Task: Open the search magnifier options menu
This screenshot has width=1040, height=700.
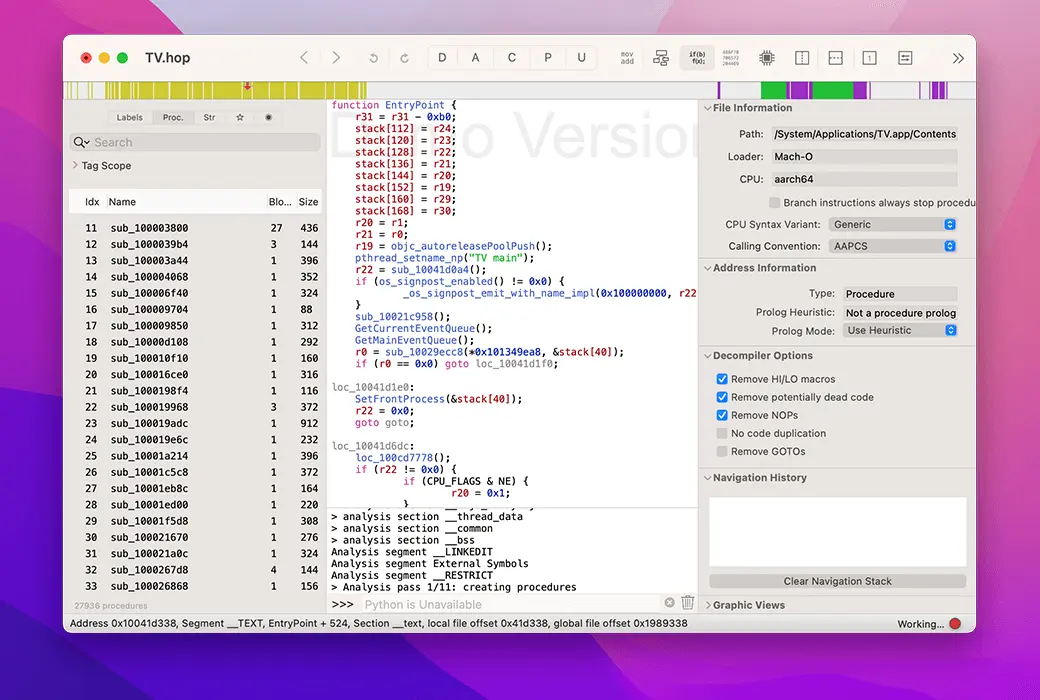Action: click(x=82, y=142)
